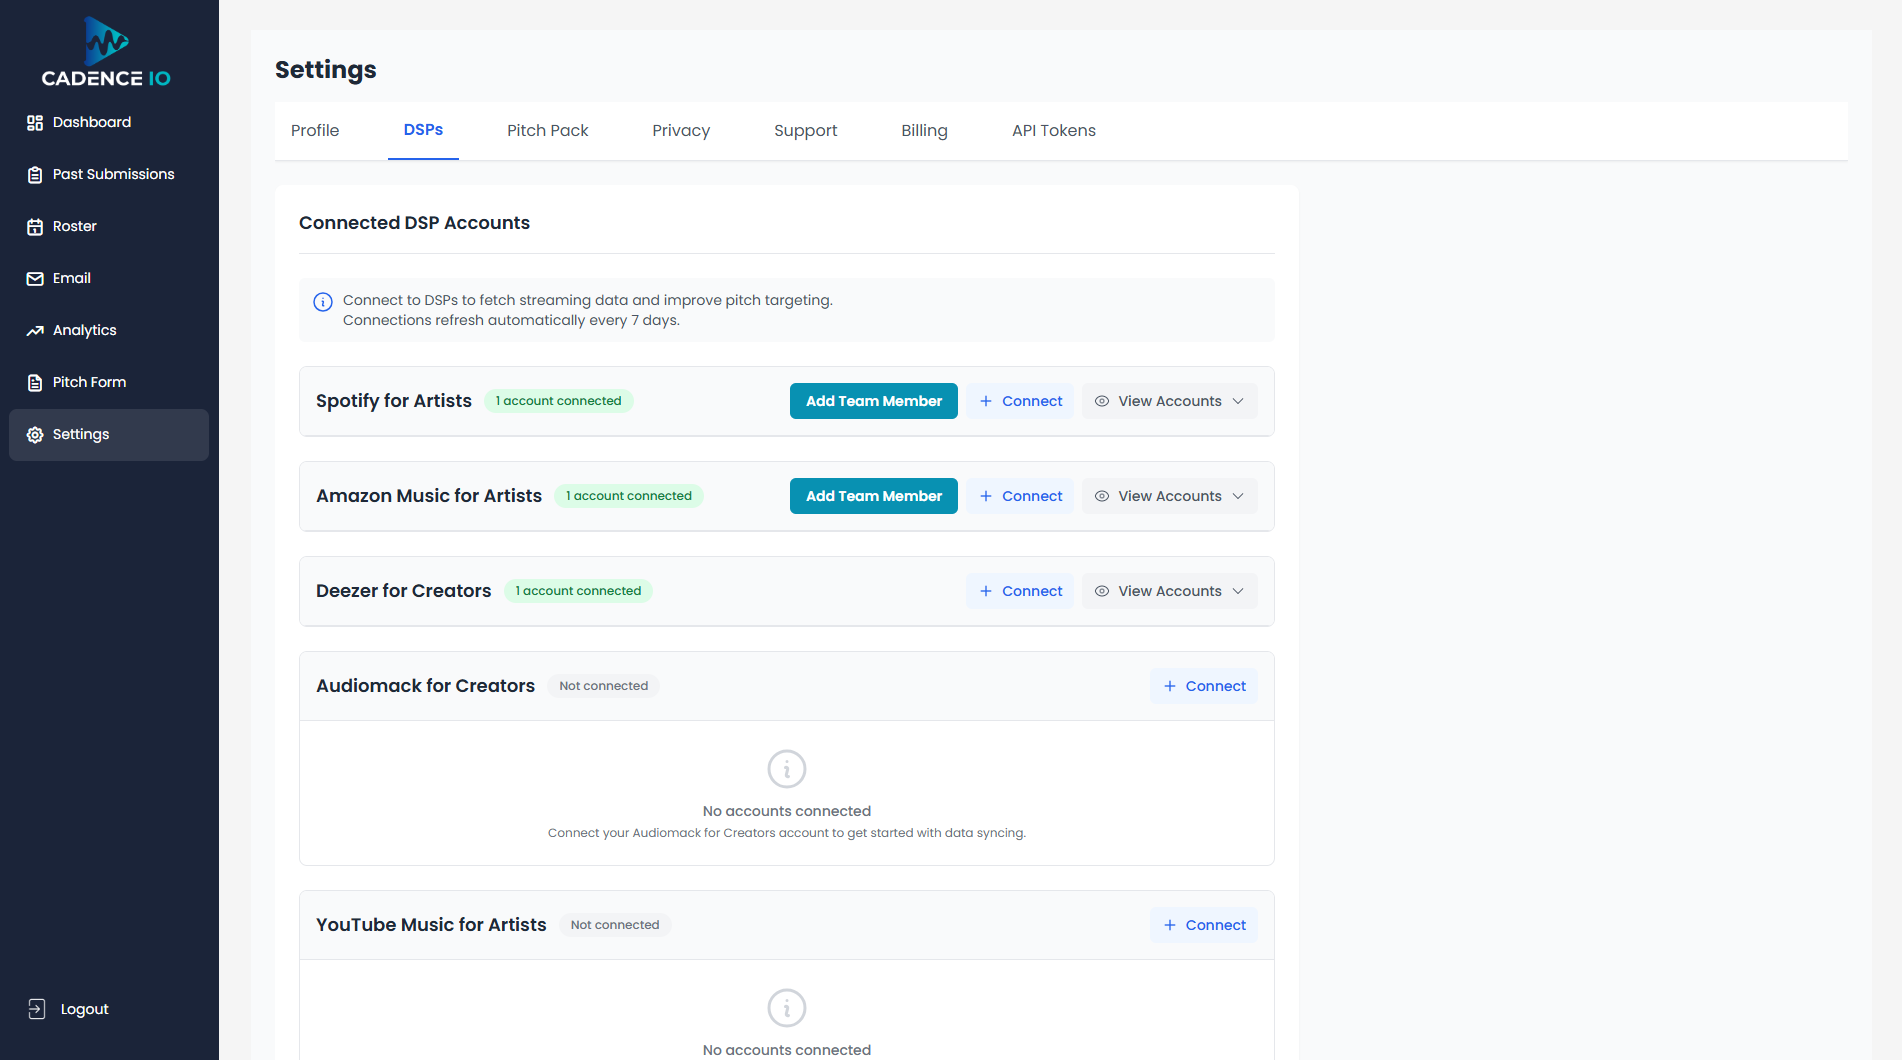Open the View Accounts label for Spotify
This screenshot has height=1060, width=1902.
click(1170, 401)
